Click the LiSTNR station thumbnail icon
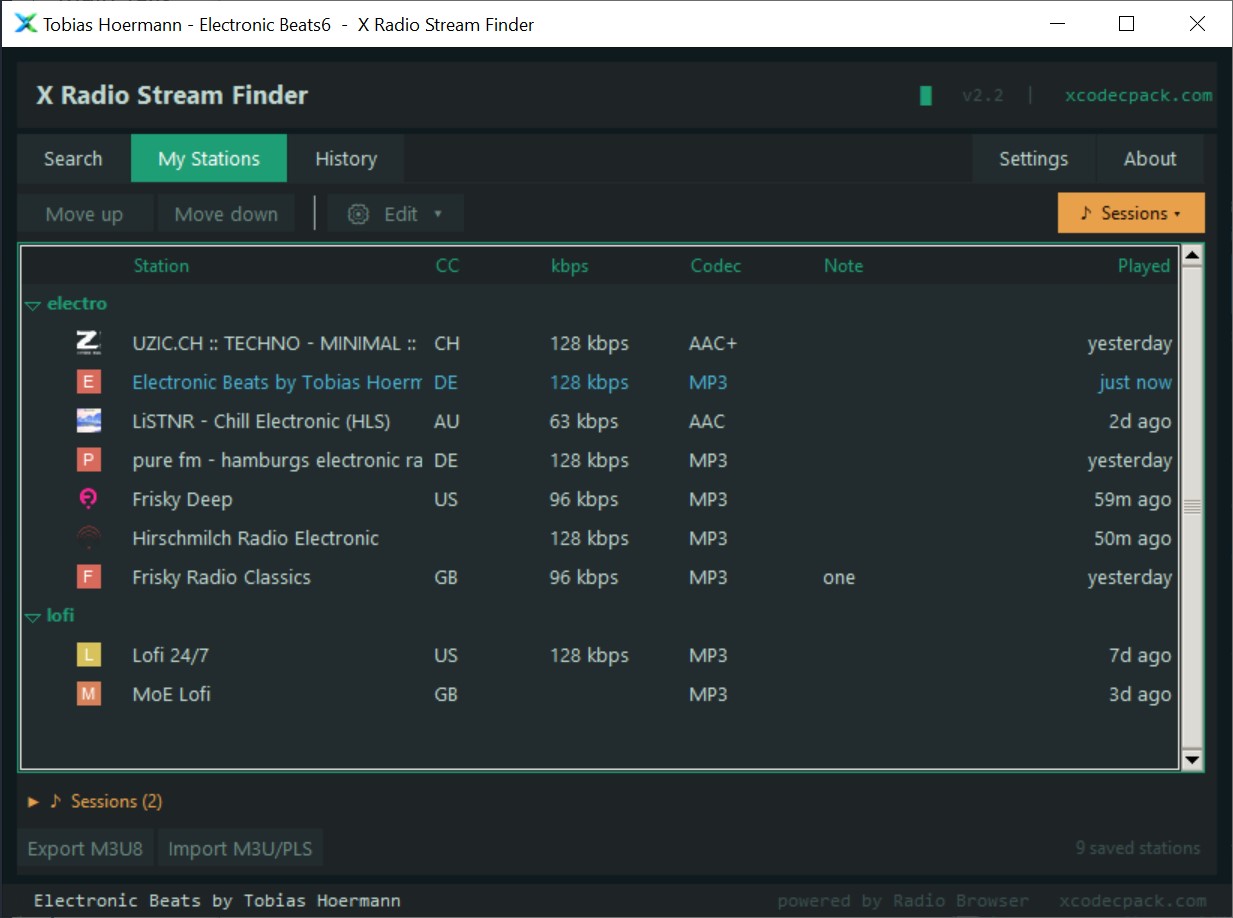Viewport: 1233px width, 918px height. click(89, 421)
